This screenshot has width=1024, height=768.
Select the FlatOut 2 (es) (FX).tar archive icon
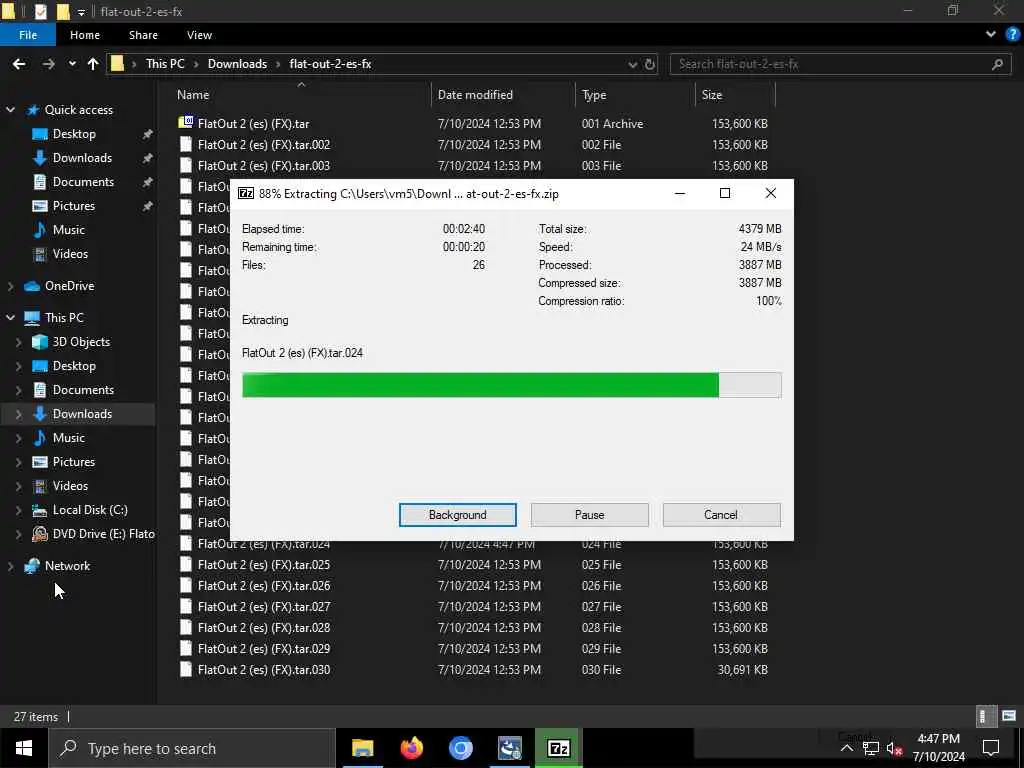tap(185, 123)
